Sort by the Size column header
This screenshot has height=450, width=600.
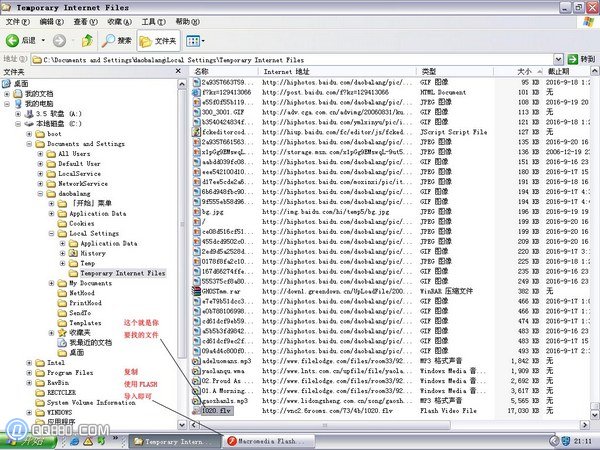click(x=519, y=72)
